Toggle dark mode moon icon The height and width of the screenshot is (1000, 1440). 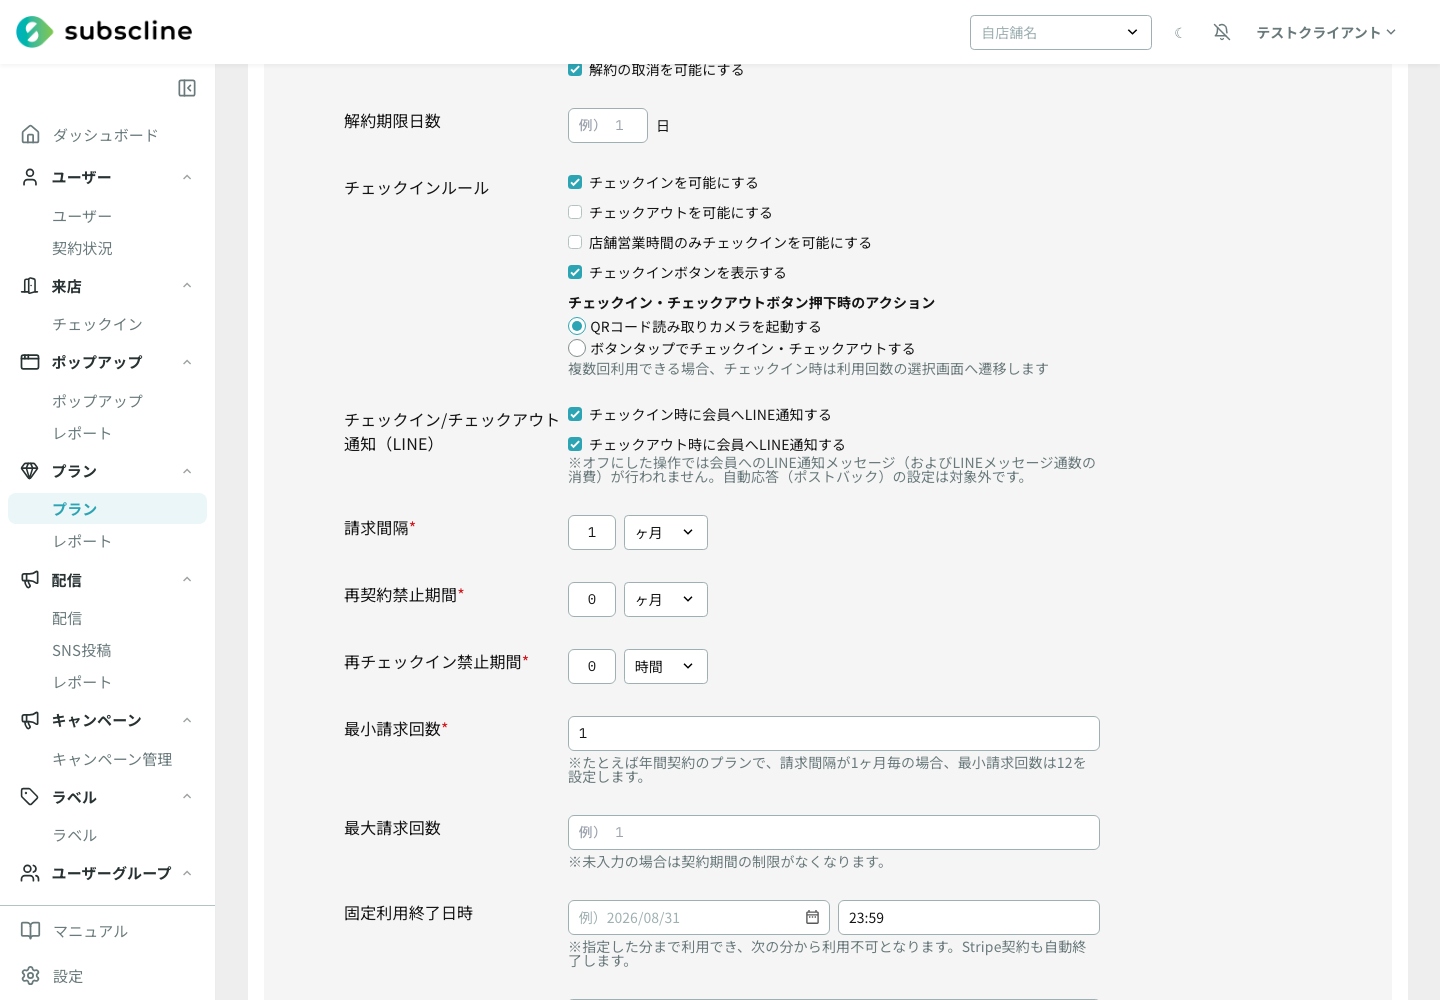(x=1179, y=33)
